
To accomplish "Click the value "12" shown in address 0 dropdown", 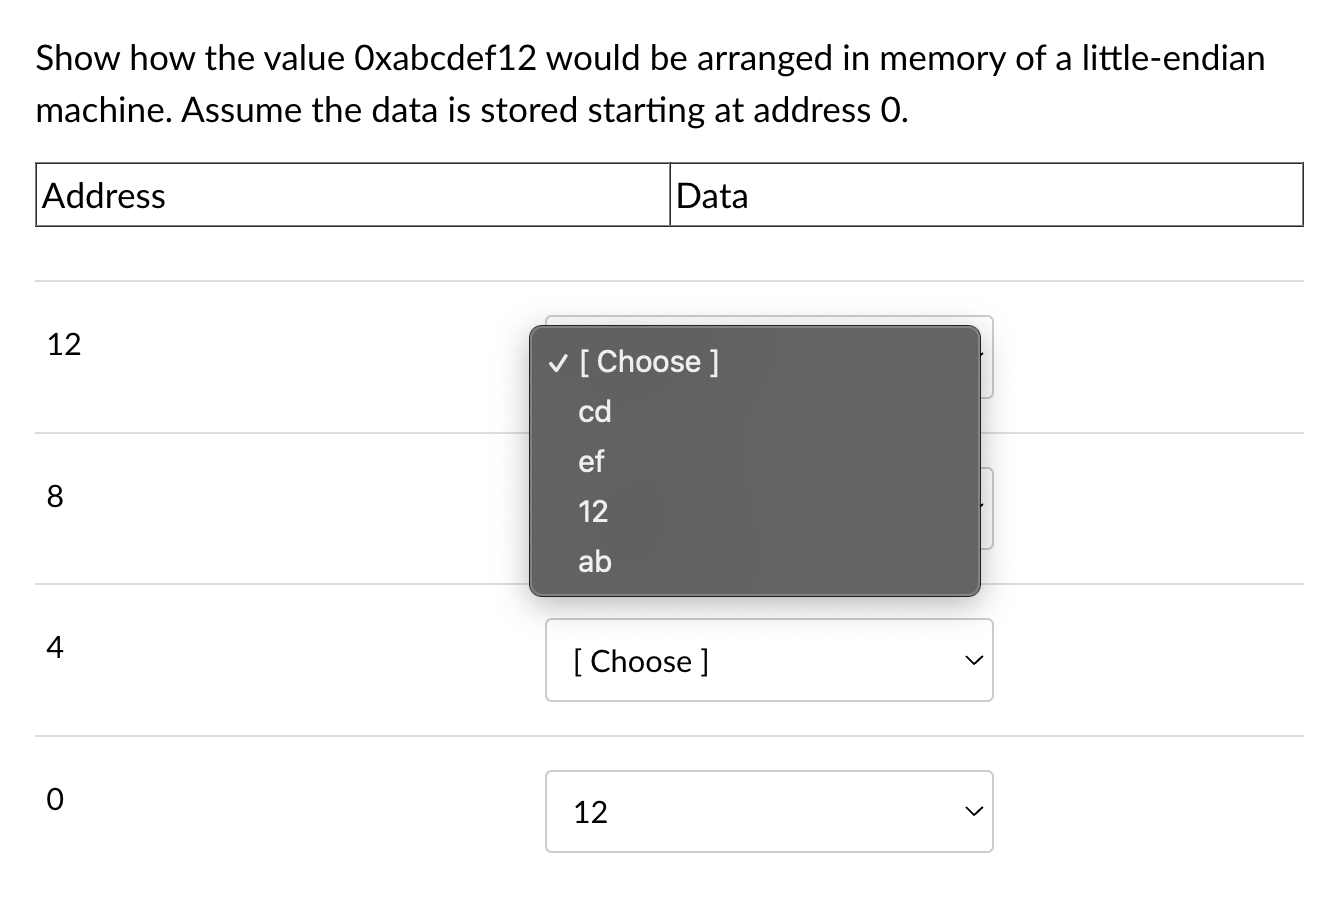I will 592,812.
